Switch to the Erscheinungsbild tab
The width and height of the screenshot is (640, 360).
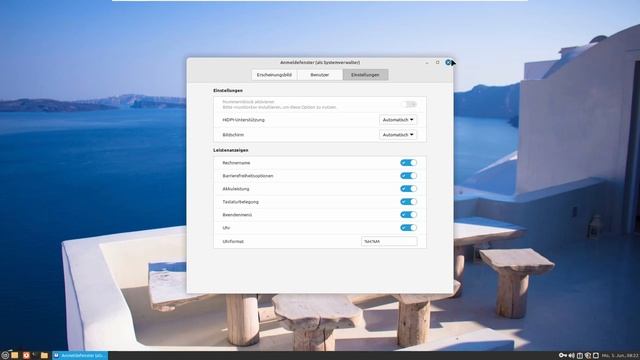click(274, 75)
